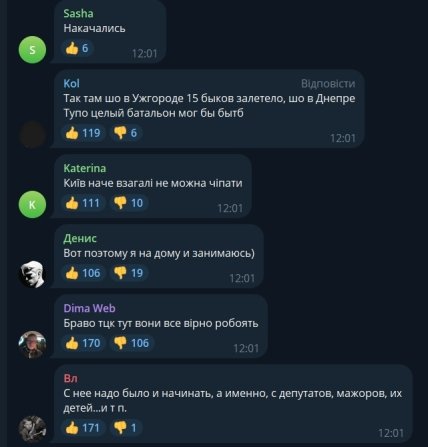428x447 pixels.
Task: Like Dima Web's message with 170 reactions
Action: coord(83,343)
